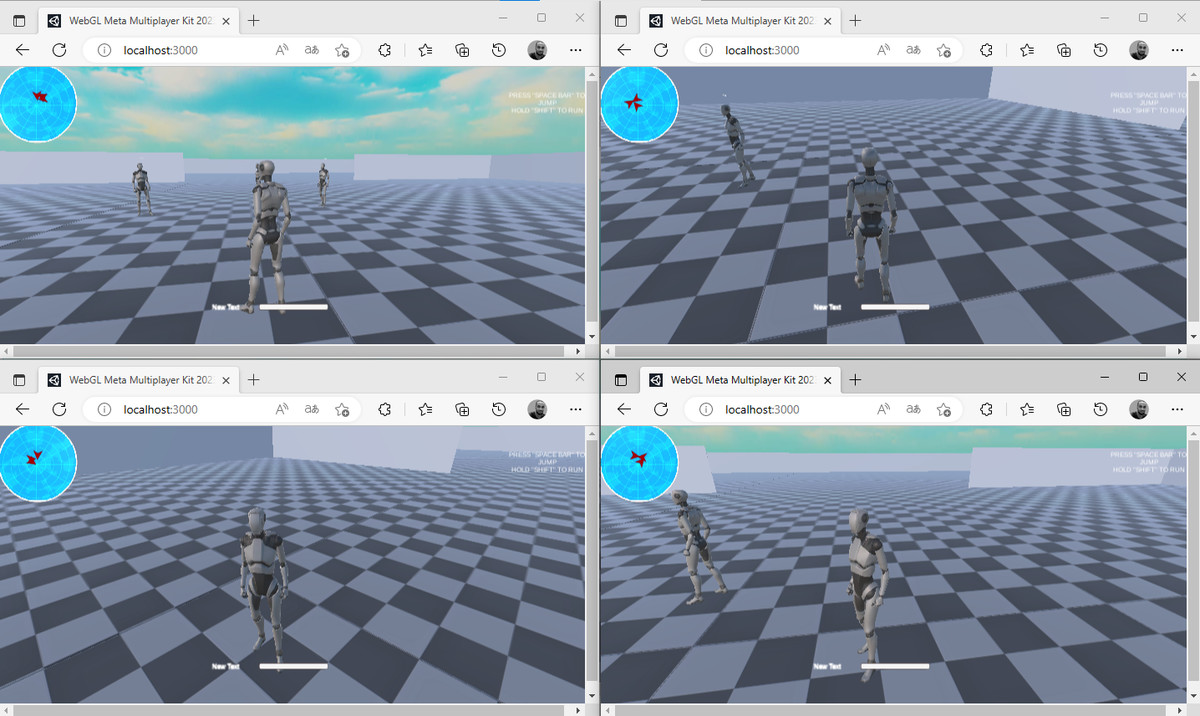
Task: Refresh the page in the top-left window
Action: [x=59, y=50]
